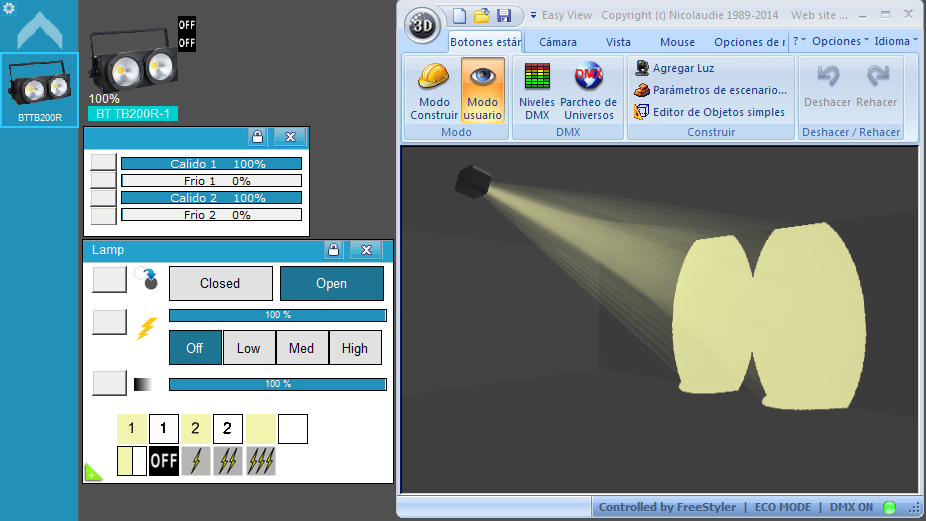Click the 3D application button

click(x=422, y=25)
